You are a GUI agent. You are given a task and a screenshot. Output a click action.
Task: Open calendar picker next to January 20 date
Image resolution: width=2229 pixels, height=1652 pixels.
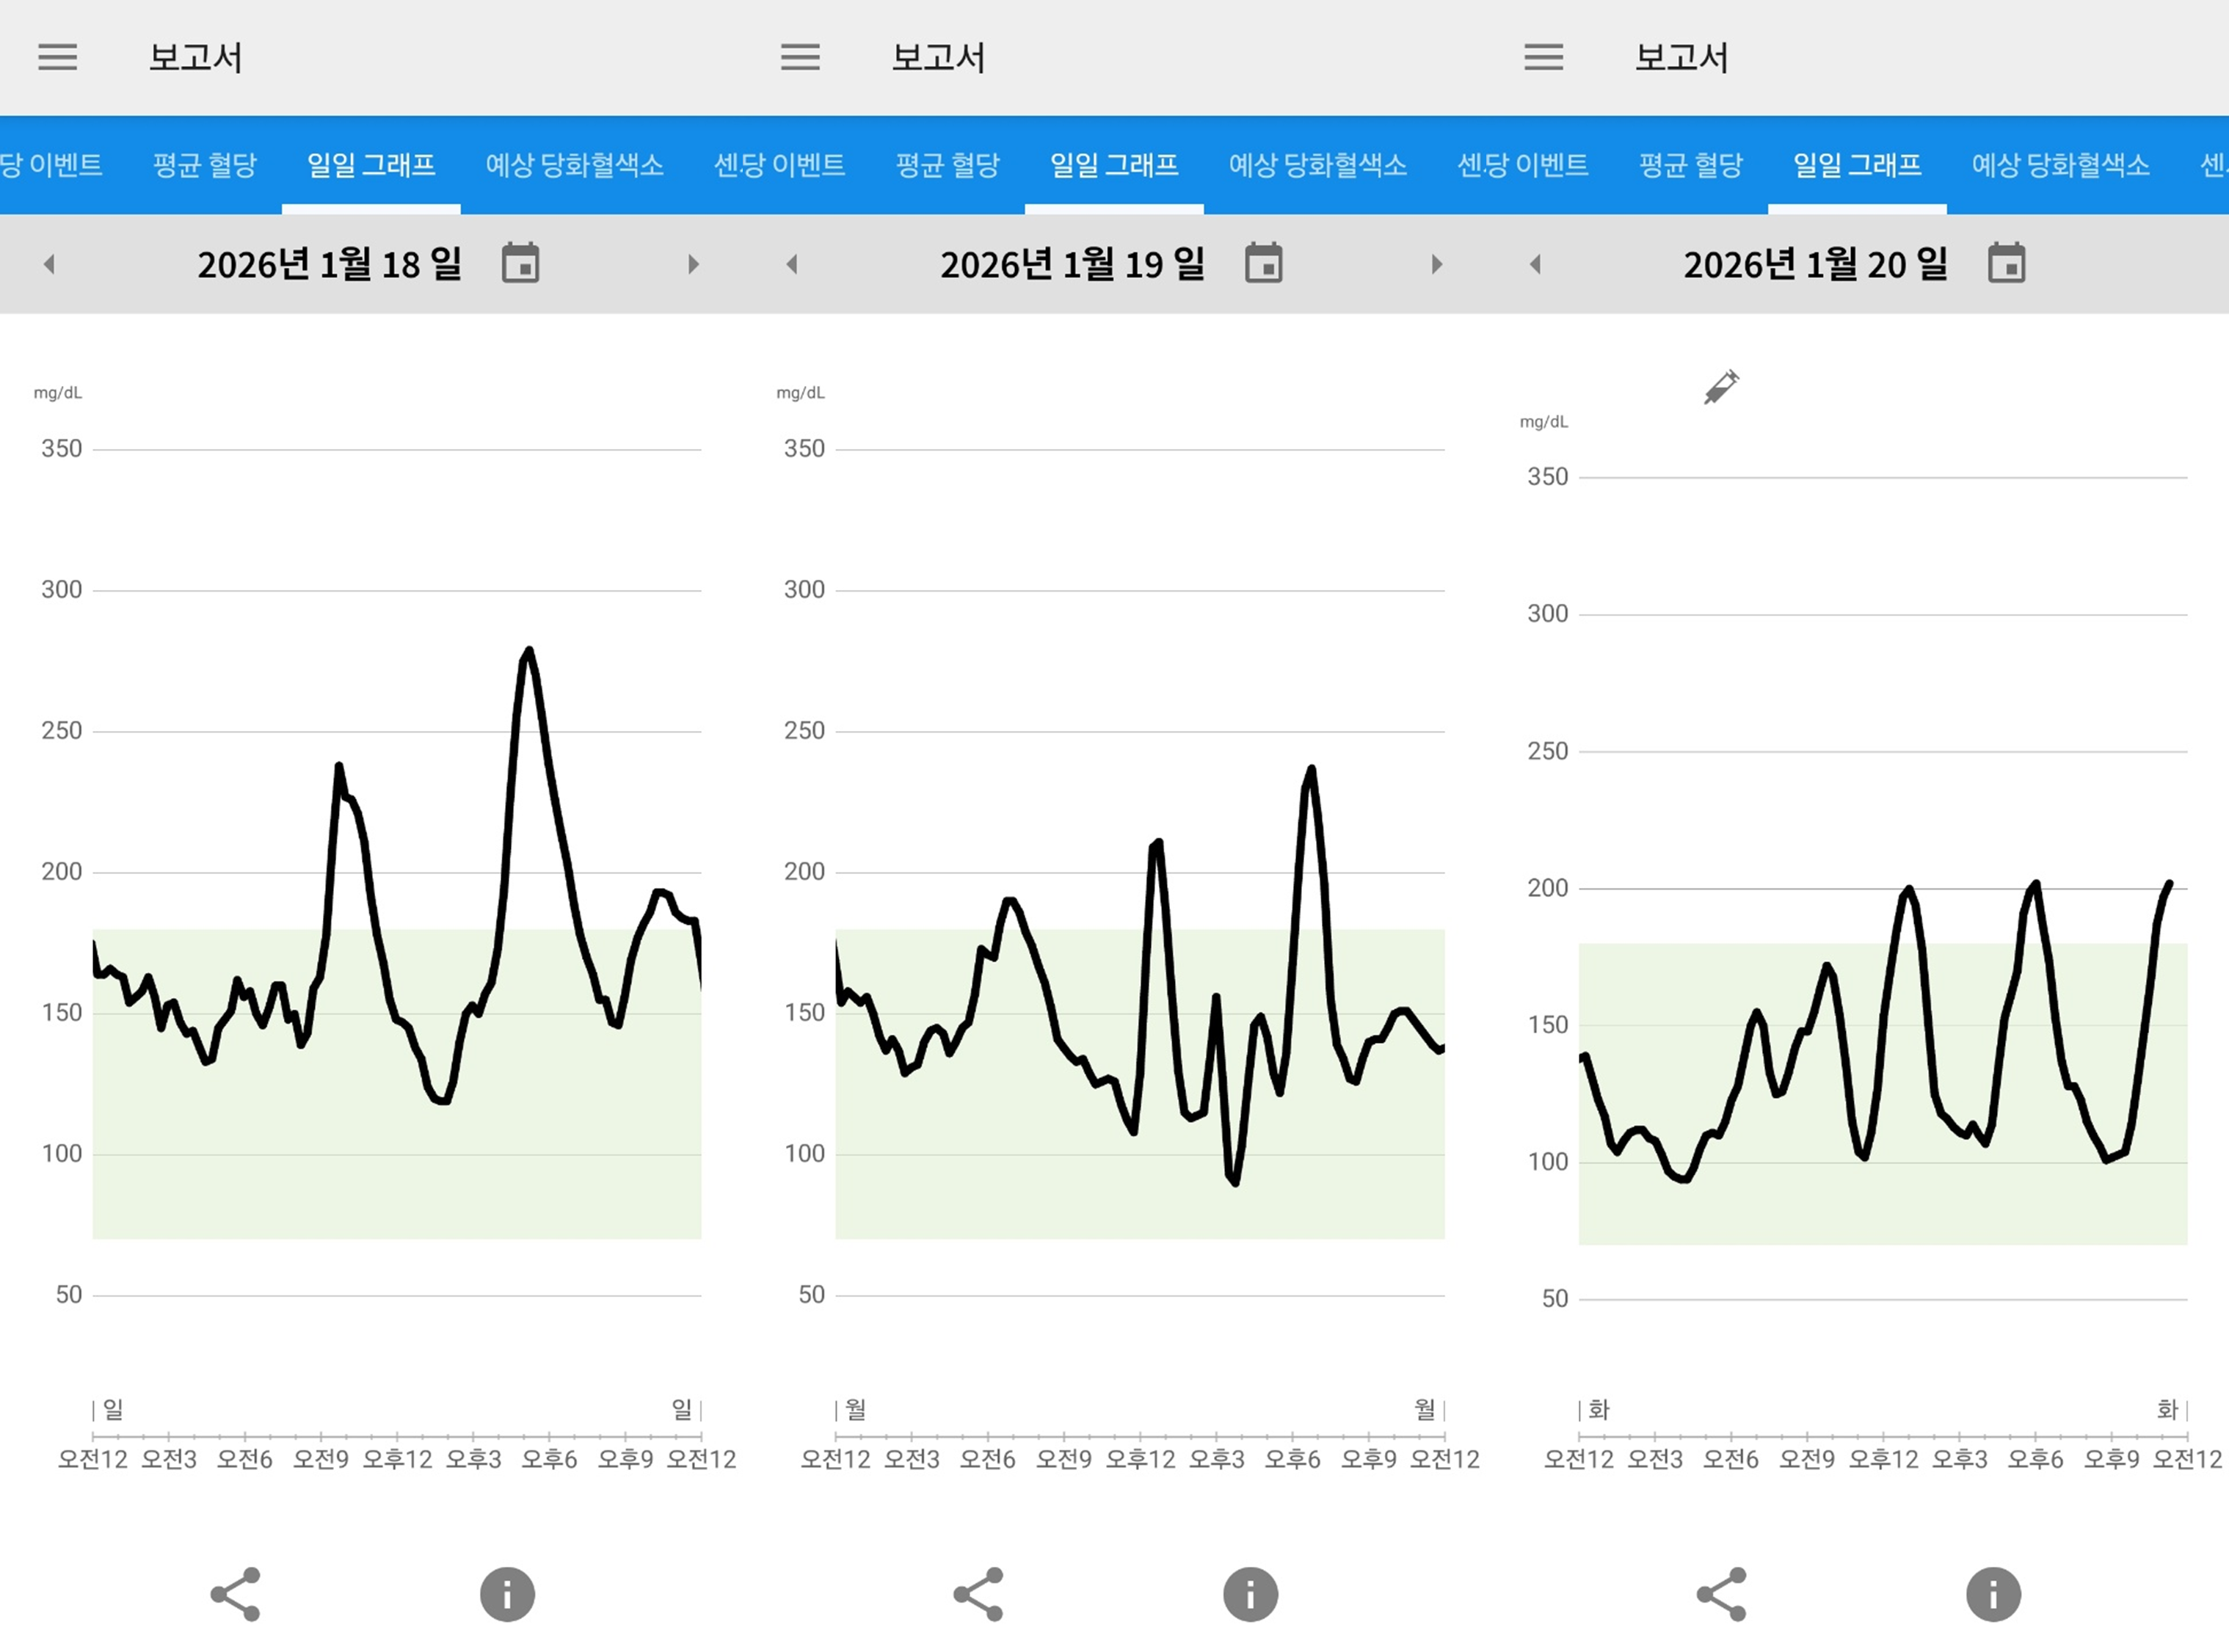click(2006, 264)
